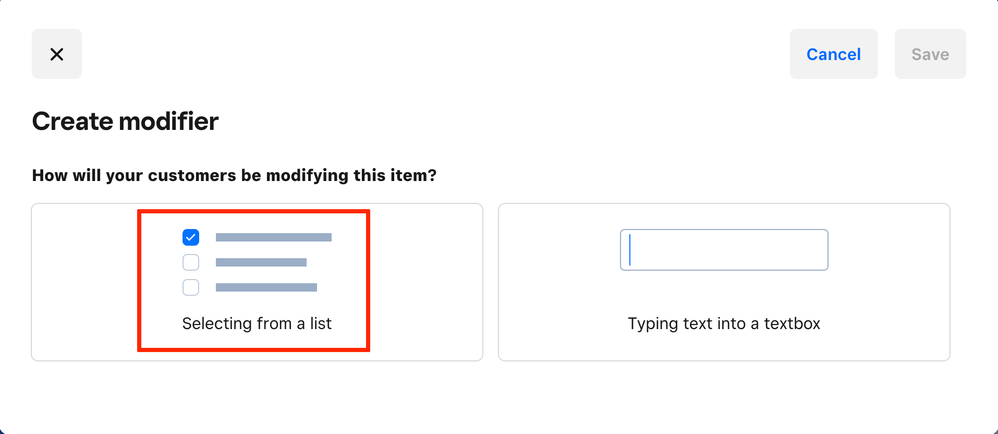Viewport: 998px width, 434px height.
Task: Click the Cancel button
Action: (x=833, y=54)
